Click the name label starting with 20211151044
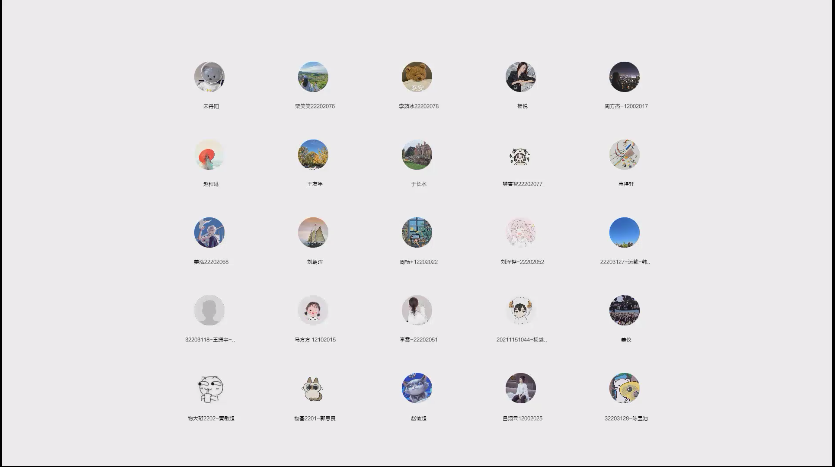Image resolution: width=835 pixels, height=467 pixels. 521,340
